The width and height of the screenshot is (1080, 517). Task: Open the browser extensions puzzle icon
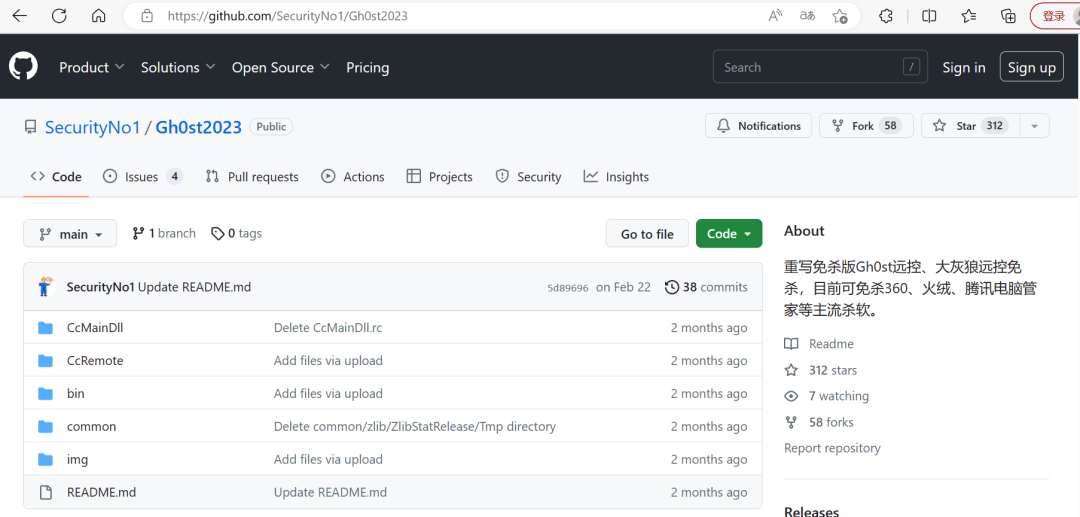(x=886, y=16)
